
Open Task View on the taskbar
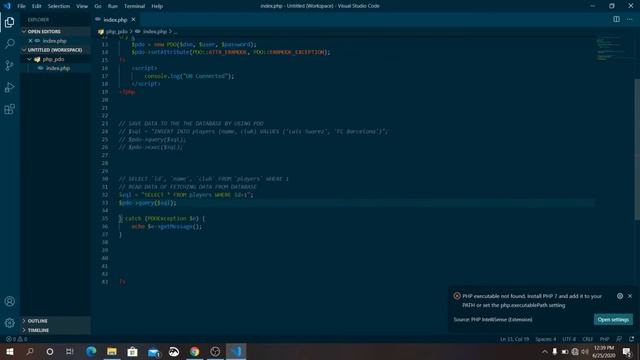pyautogui.click(x=70, y=351)
